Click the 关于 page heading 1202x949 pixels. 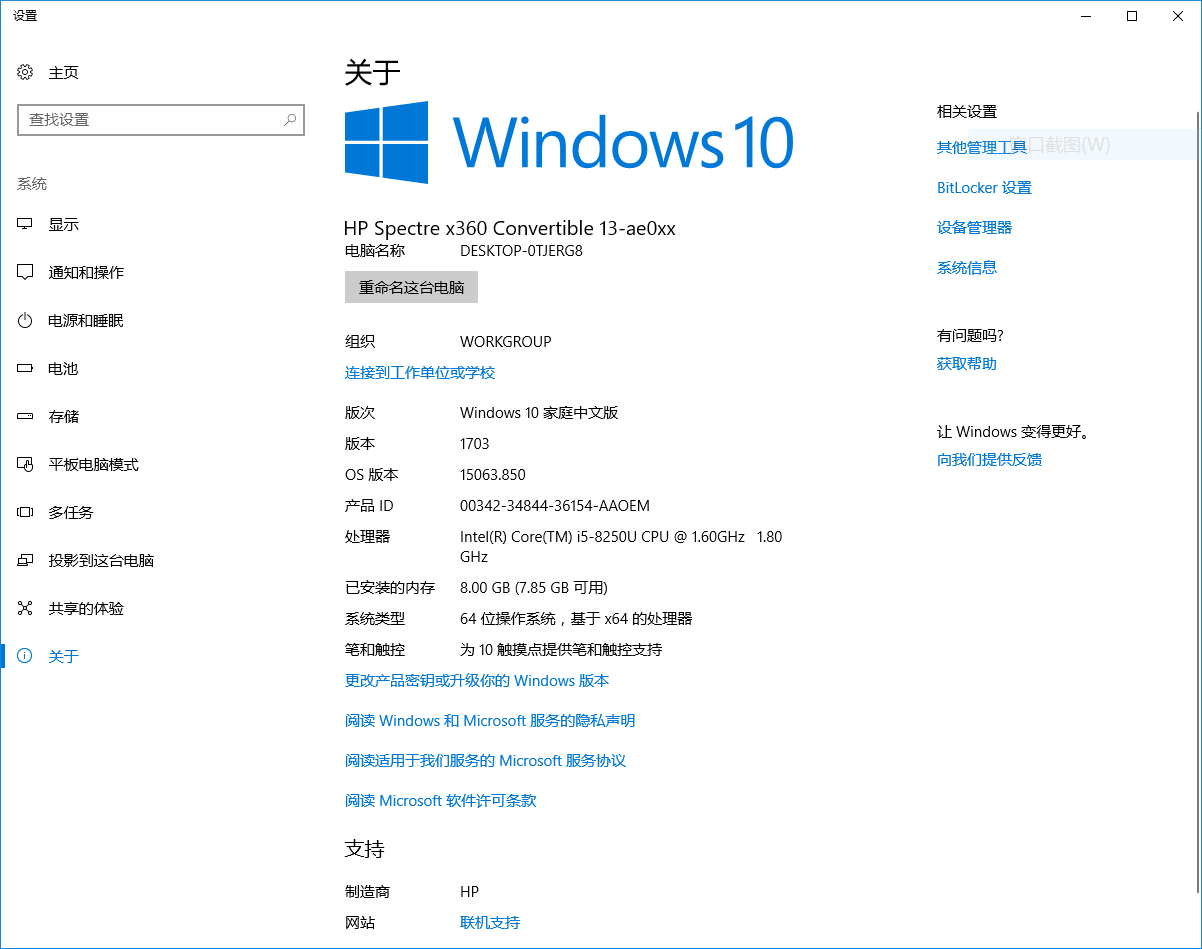coord(373,72)
